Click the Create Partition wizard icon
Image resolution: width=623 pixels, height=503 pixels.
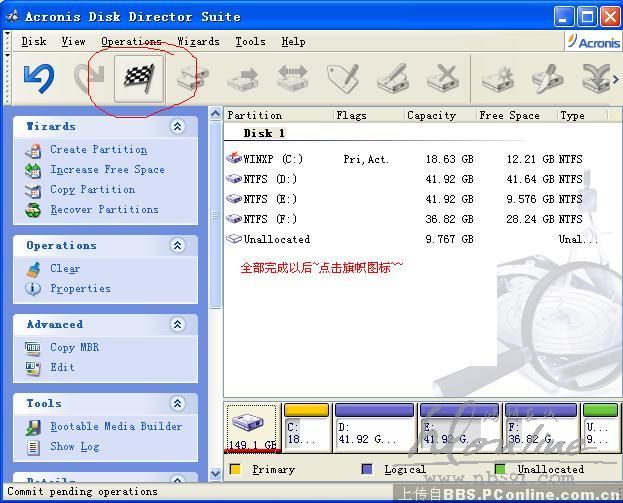tap(33, 150)
